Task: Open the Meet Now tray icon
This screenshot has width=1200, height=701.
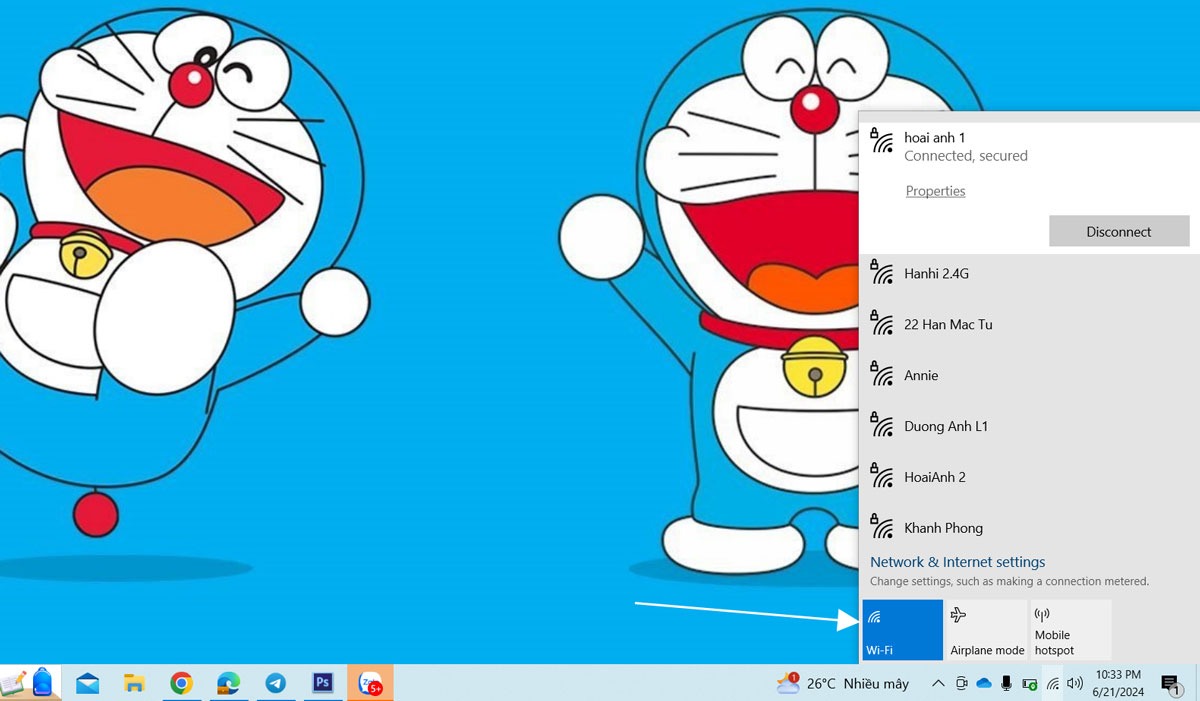Action: 961,684
